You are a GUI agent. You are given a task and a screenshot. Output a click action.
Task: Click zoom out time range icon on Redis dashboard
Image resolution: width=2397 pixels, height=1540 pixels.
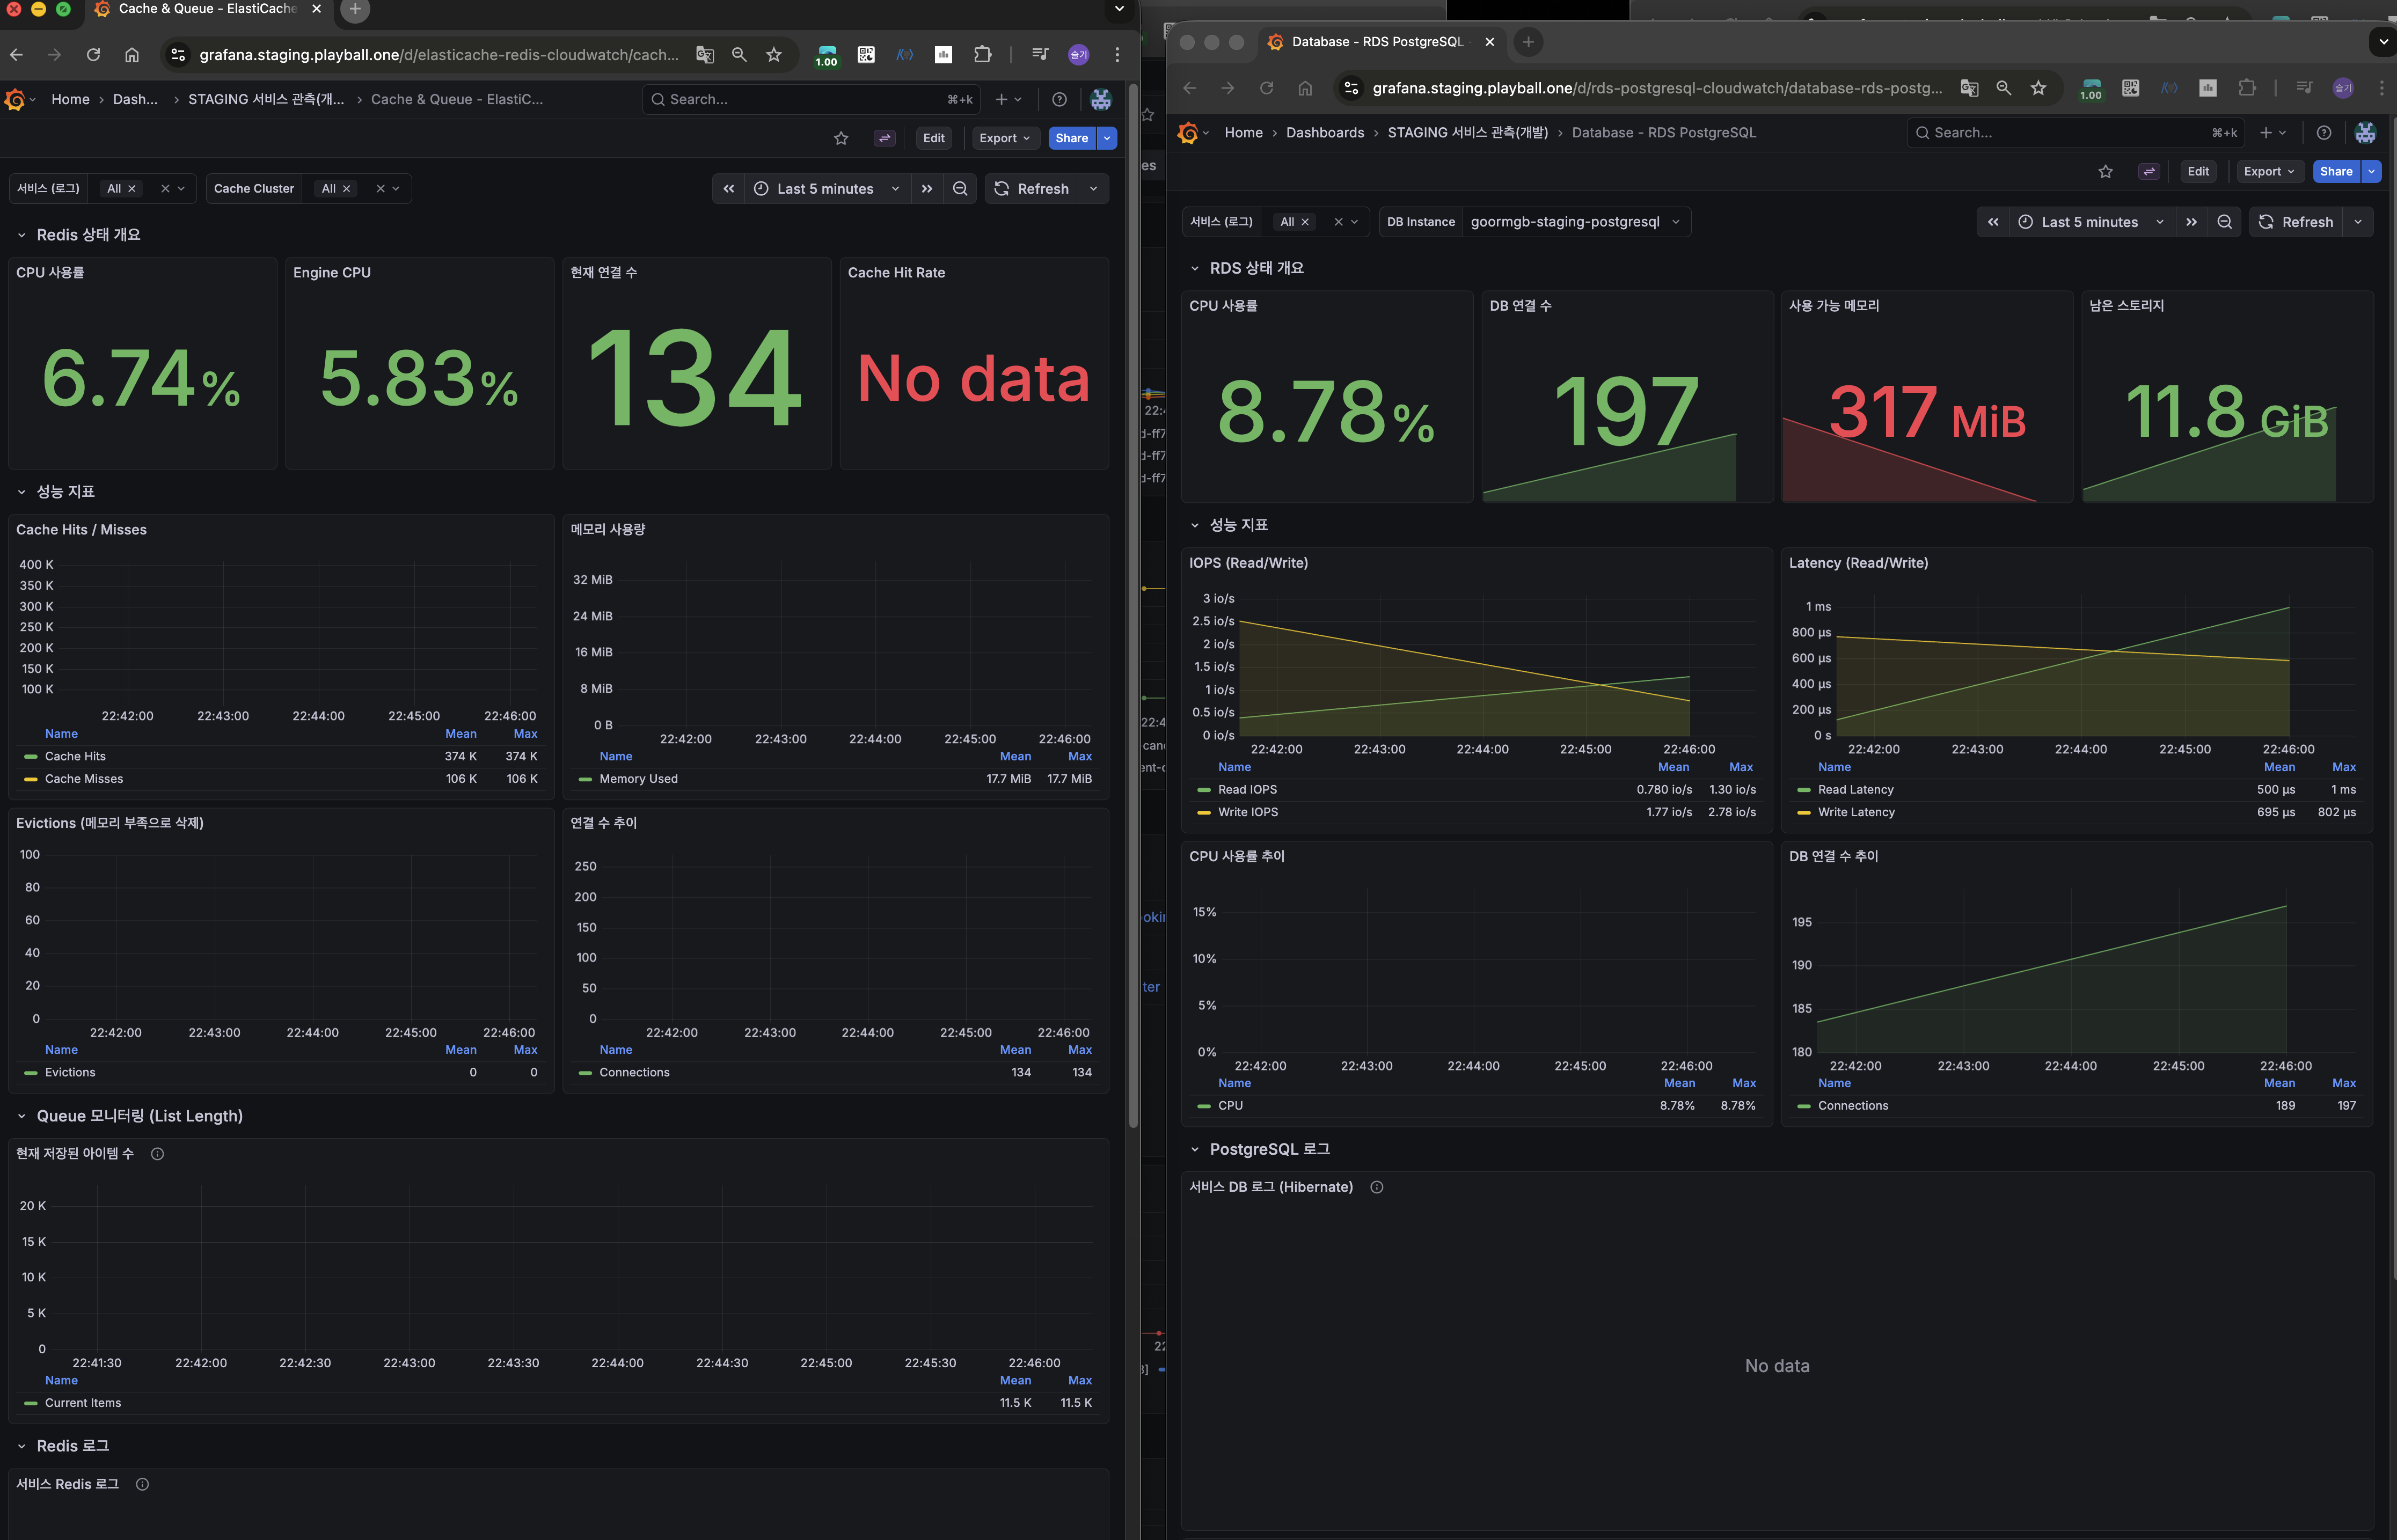pos(960,189)
